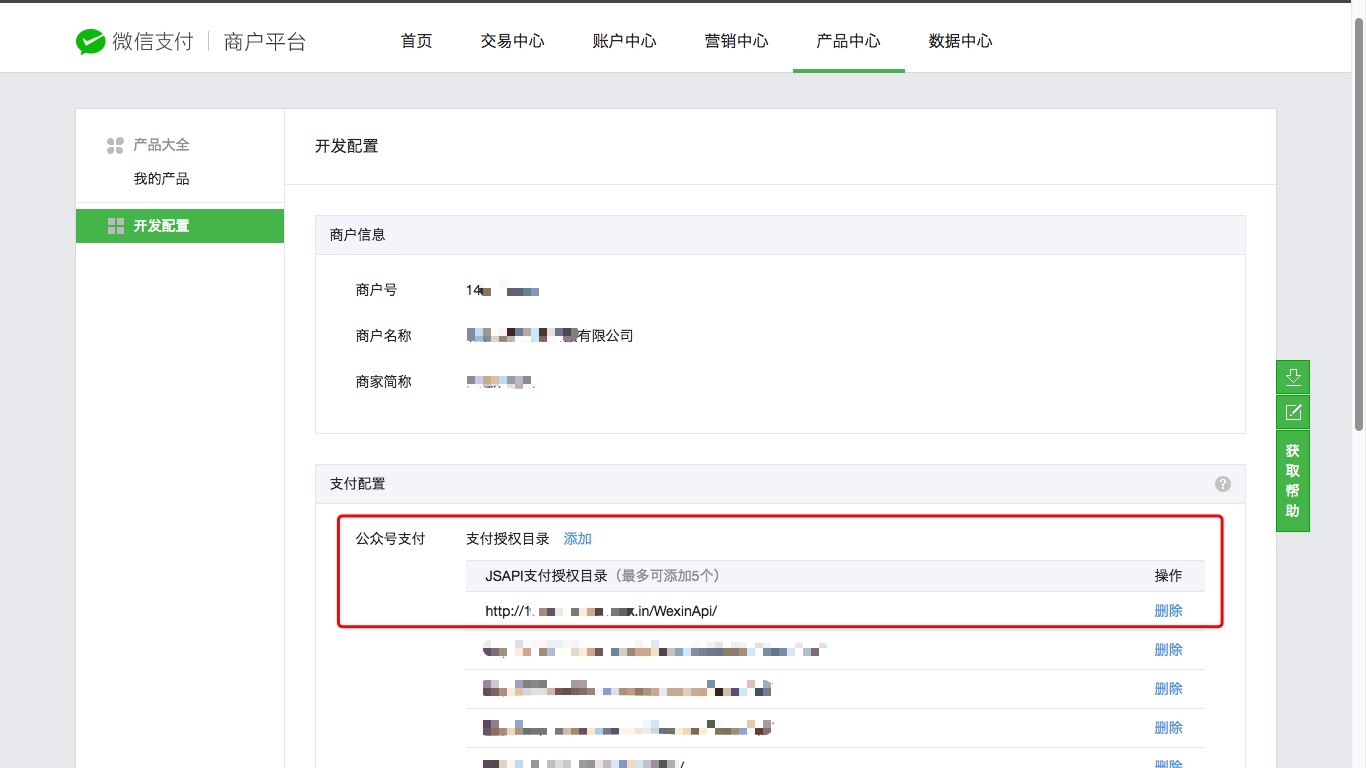Open 产品大全 in the sidebar

pyautogui.click(x=161, y=145)
